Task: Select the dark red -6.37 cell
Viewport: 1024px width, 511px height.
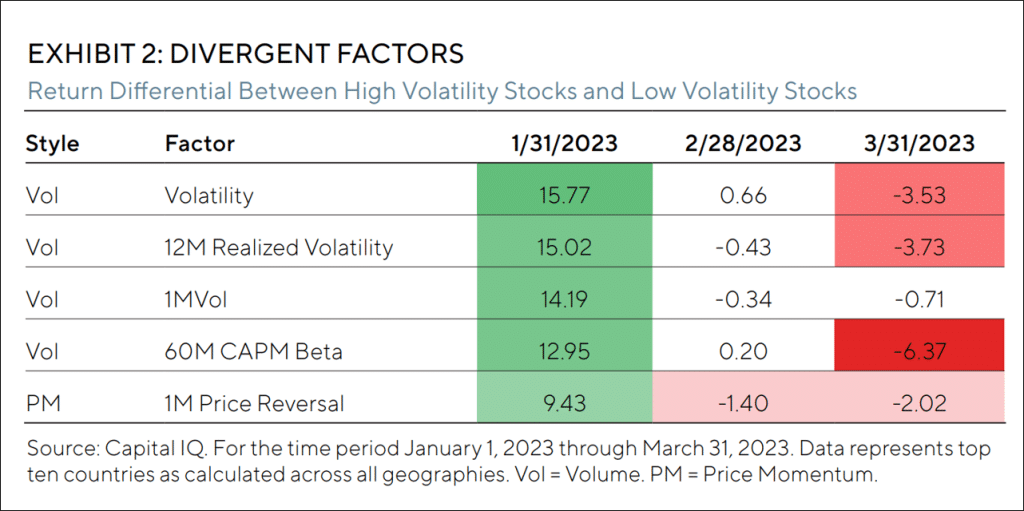Action: point(920,351)
